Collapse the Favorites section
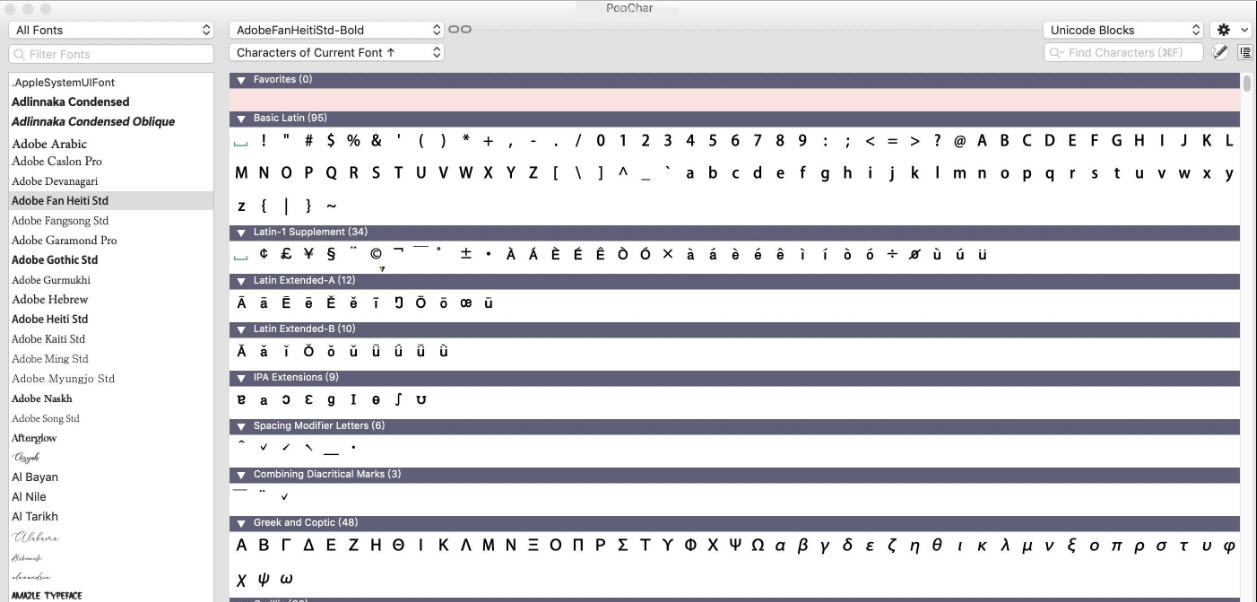The height and width of the screenshot is (602, 1257). click(x=240, y=77)
